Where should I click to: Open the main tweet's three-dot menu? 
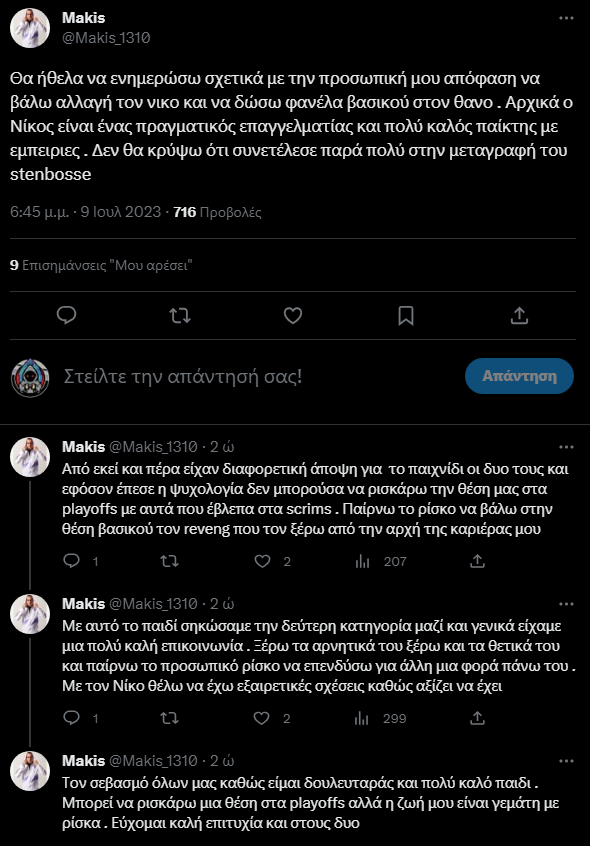pos(566,18)
